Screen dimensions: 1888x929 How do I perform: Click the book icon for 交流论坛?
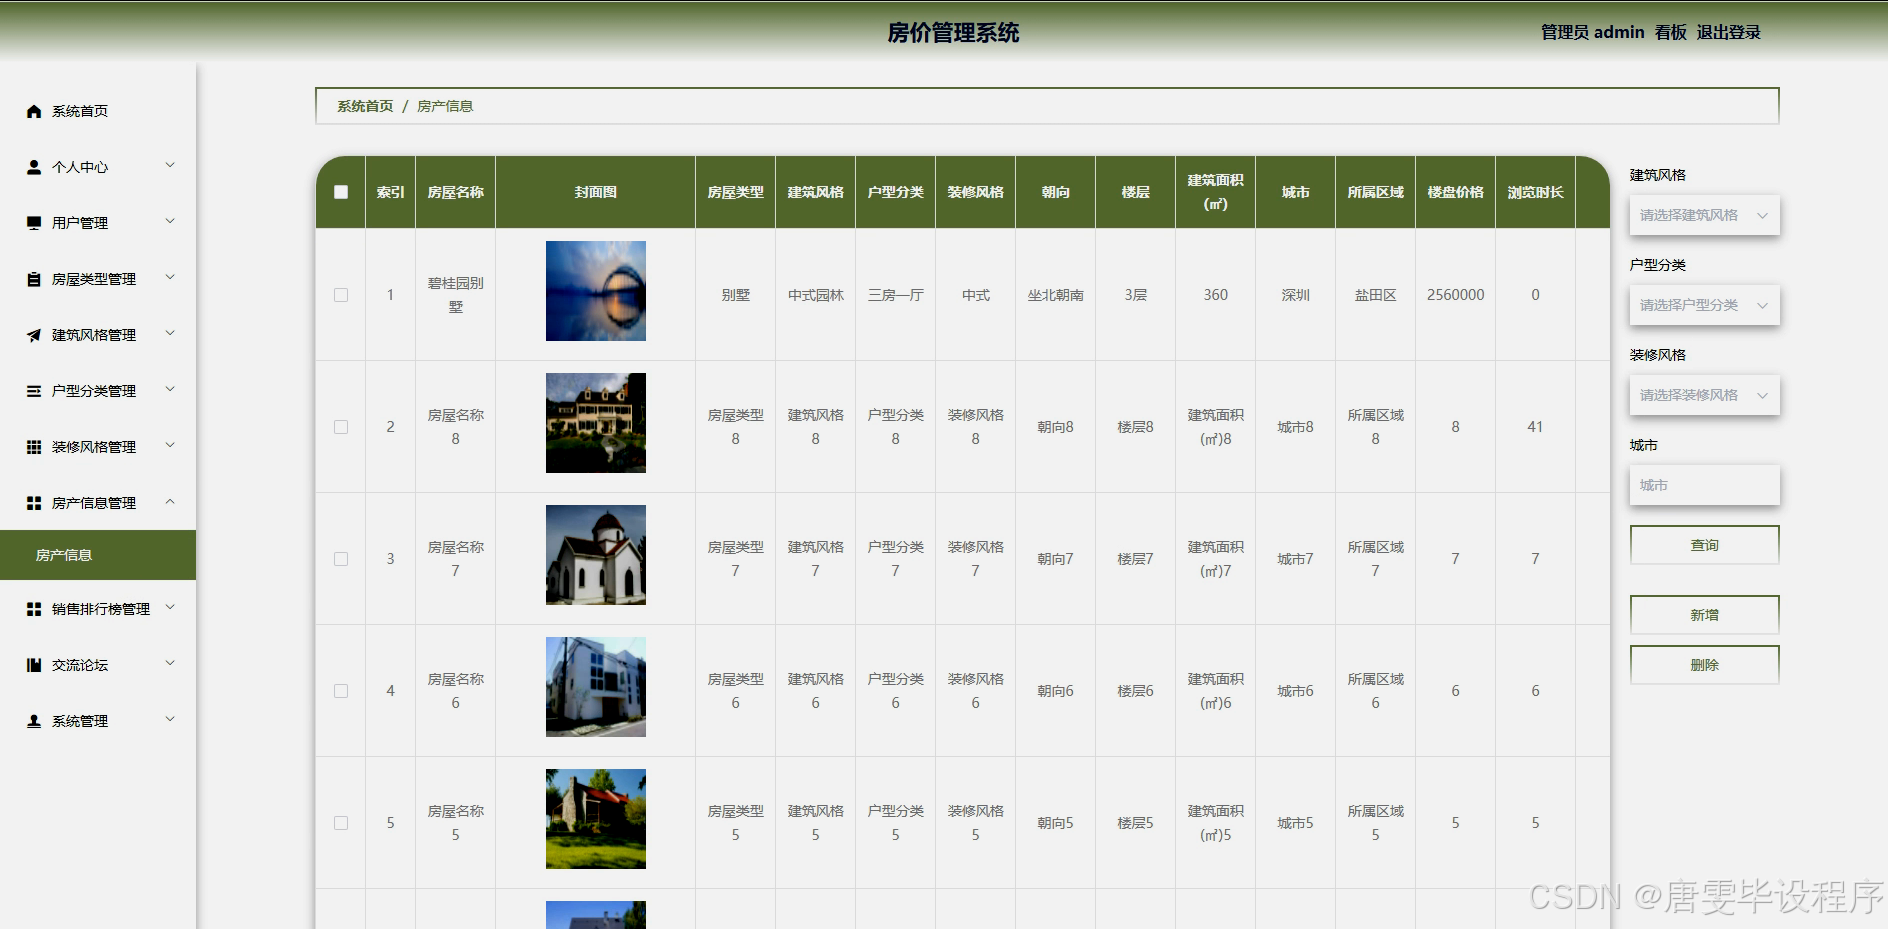34,665
